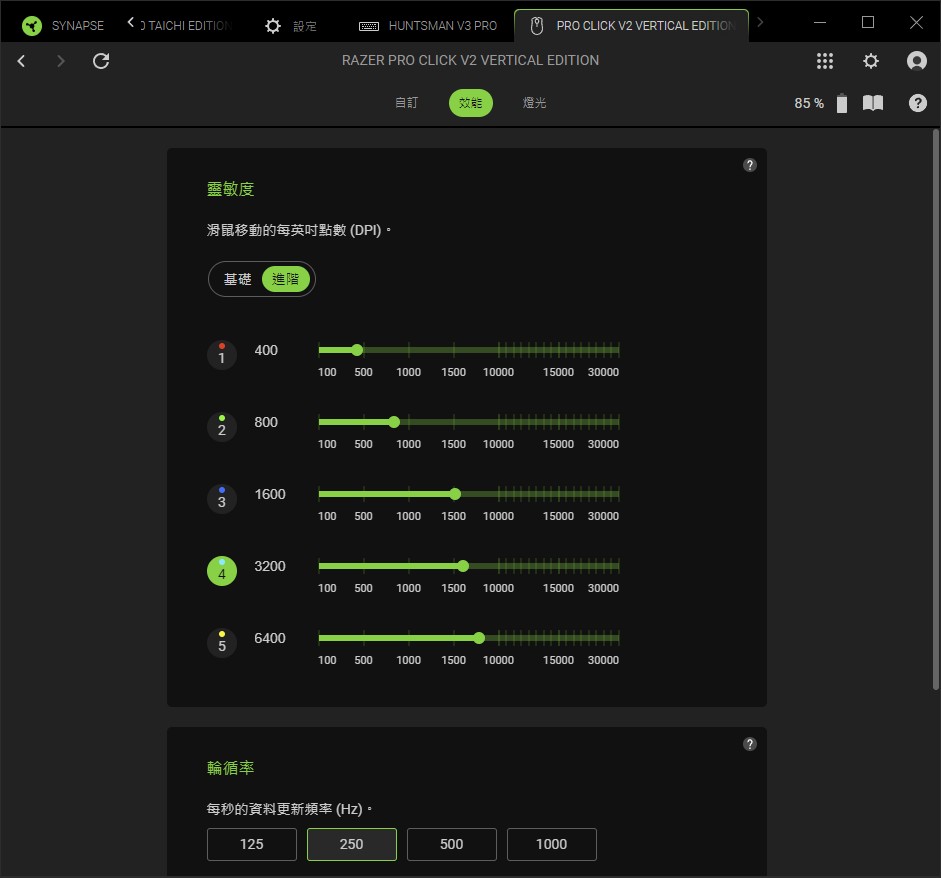Activate DPI stage 5 indicator
This screenshot has height=878, width=941.
[221, 643]
